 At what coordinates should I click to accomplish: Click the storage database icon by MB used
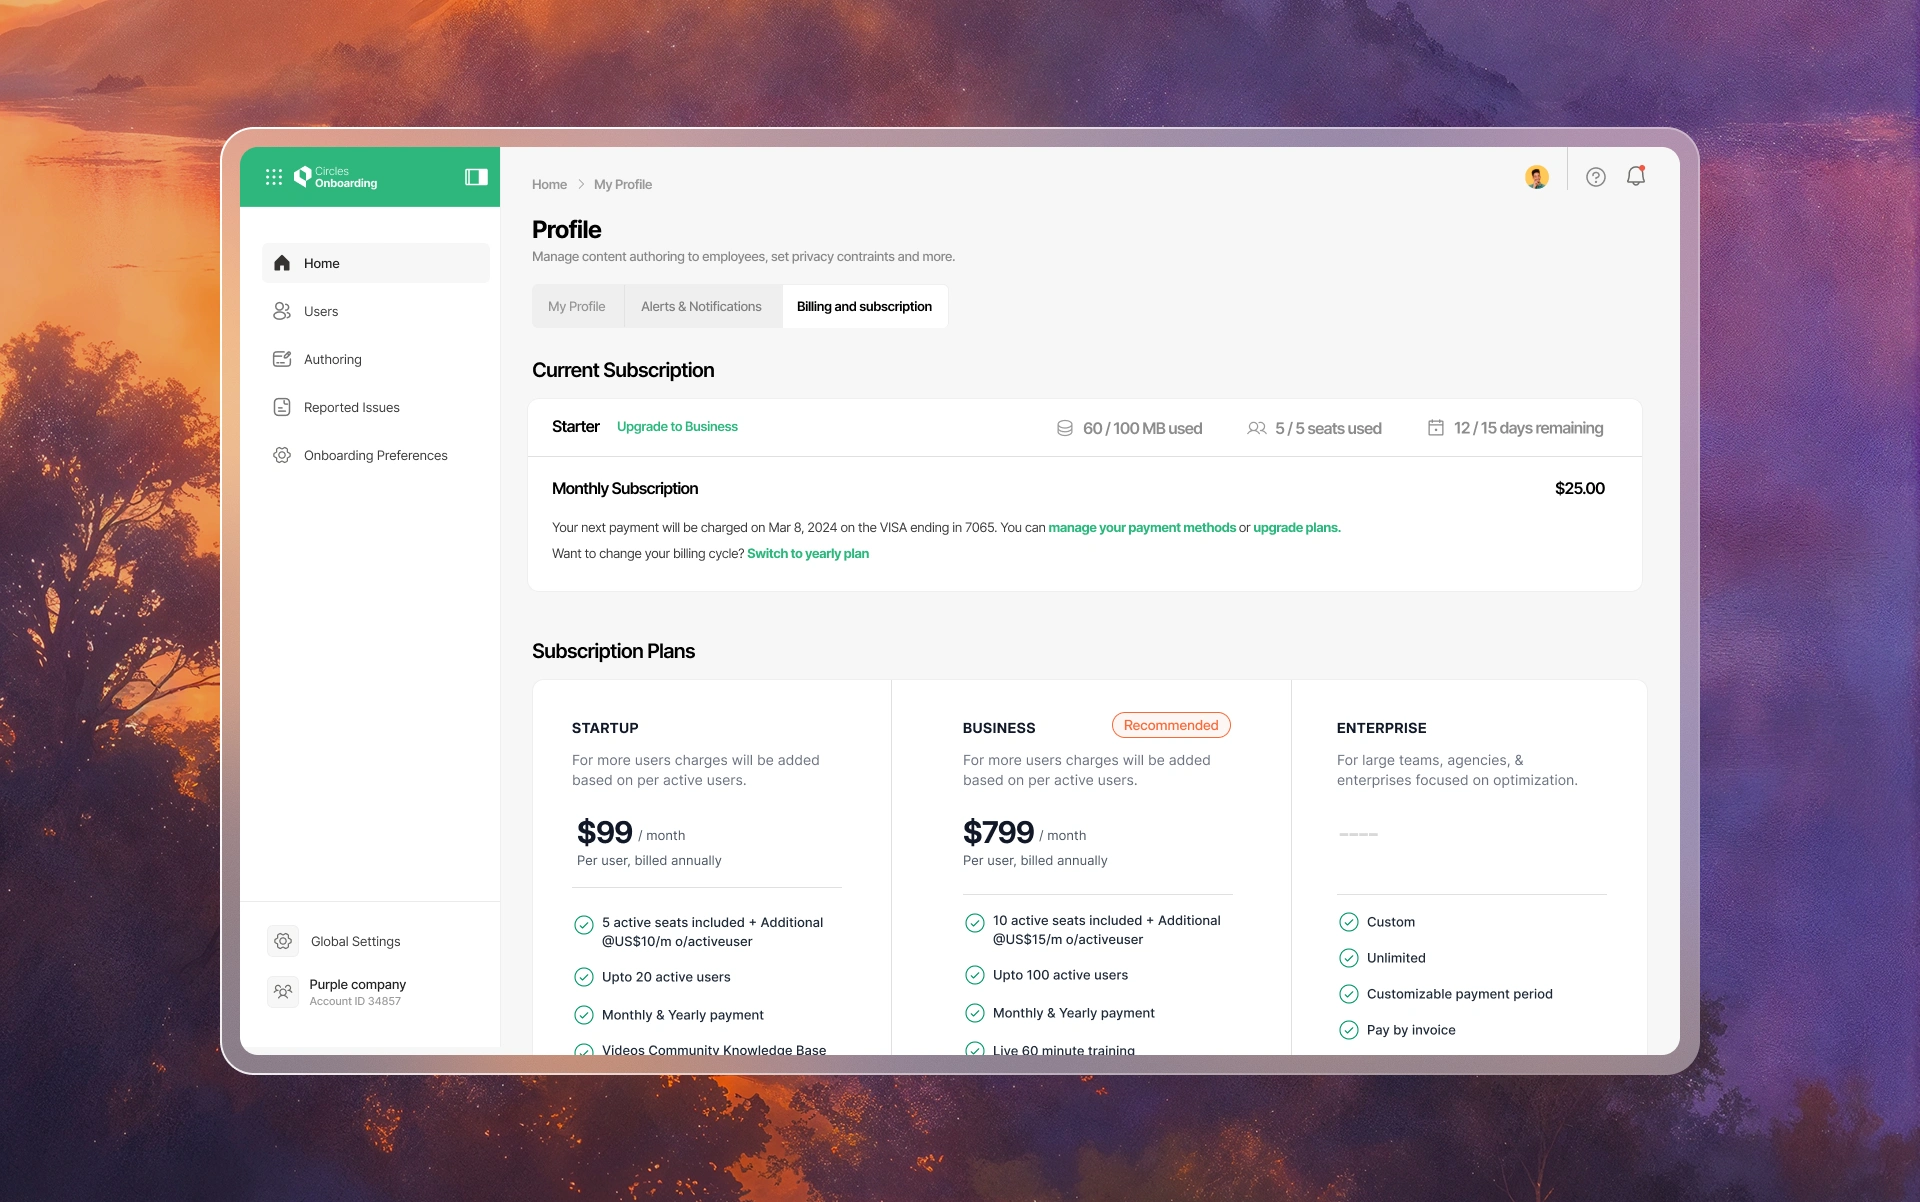(1065, 428)
